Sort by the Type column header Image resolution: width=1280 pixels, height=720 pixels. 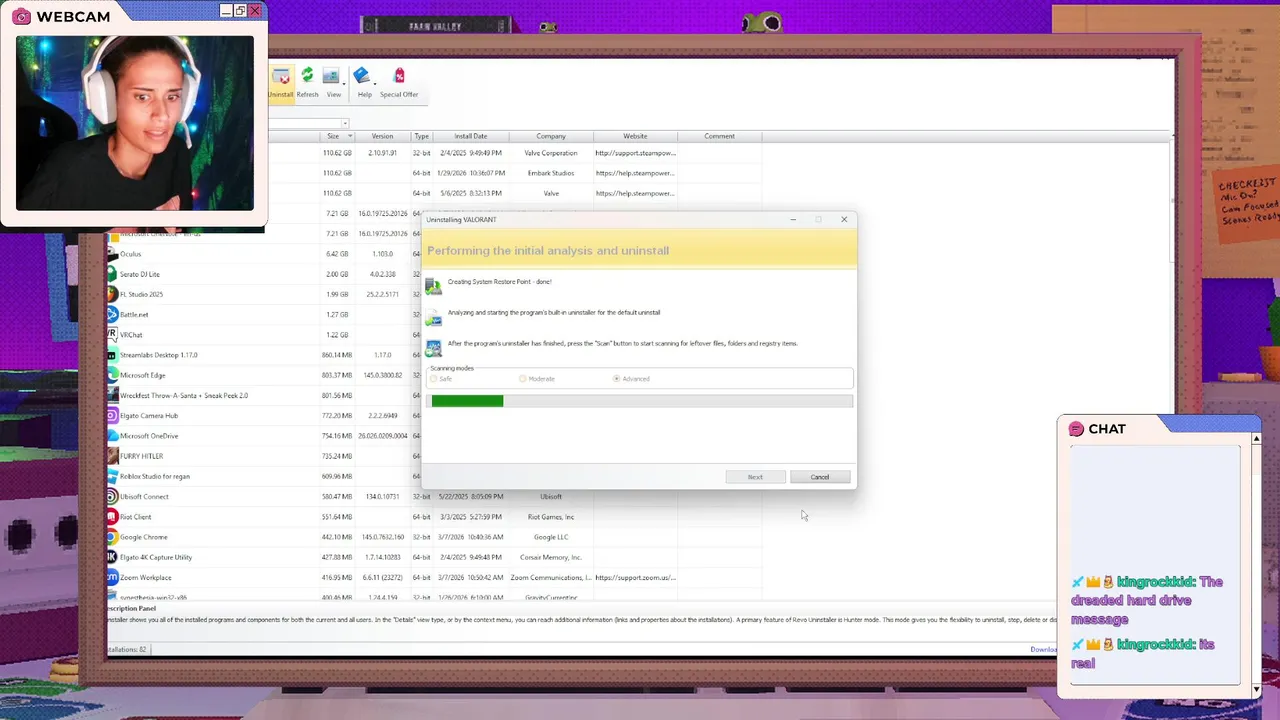[x=422, y=136]
